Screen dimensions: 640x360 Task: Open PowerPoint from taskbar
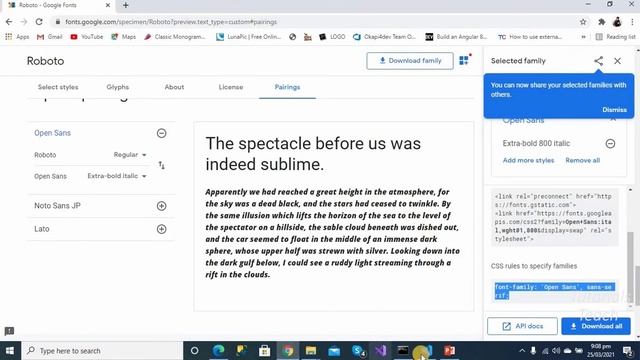pos(449,351)
